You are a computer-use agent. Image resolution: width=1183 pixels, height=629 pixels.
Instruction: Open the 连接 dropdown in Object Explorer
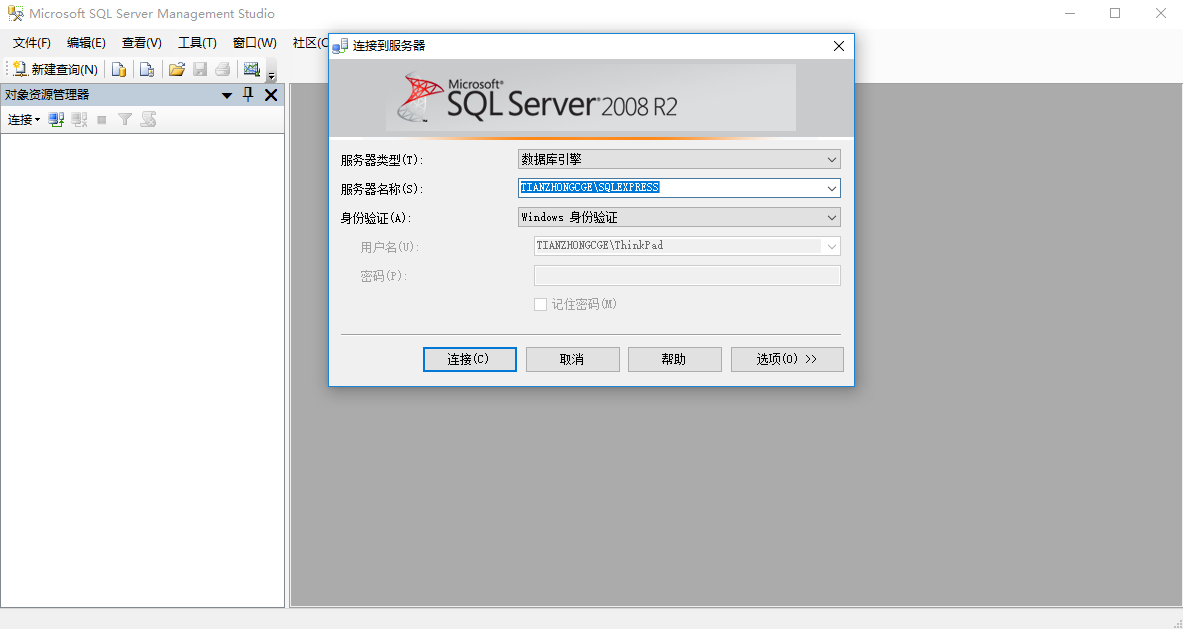point(23,119)
